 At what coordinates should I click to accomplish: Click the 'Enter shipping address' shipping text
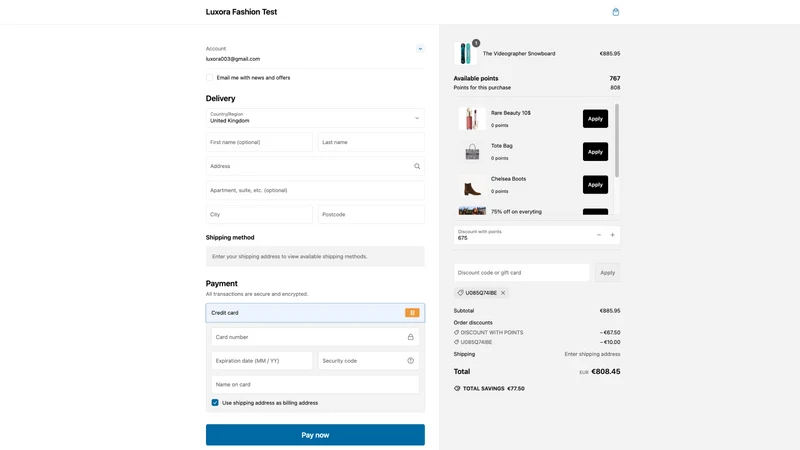click(592, 354)
